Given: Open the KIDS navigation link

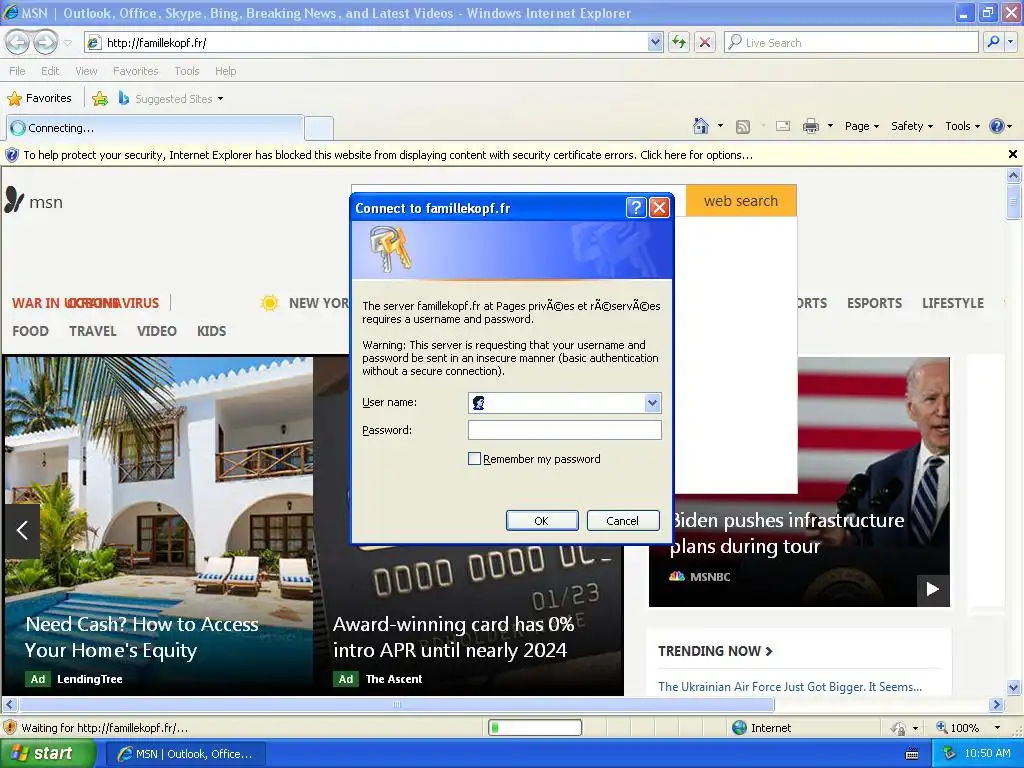Looking at the screenshot, I should click(x=212, y=331).
